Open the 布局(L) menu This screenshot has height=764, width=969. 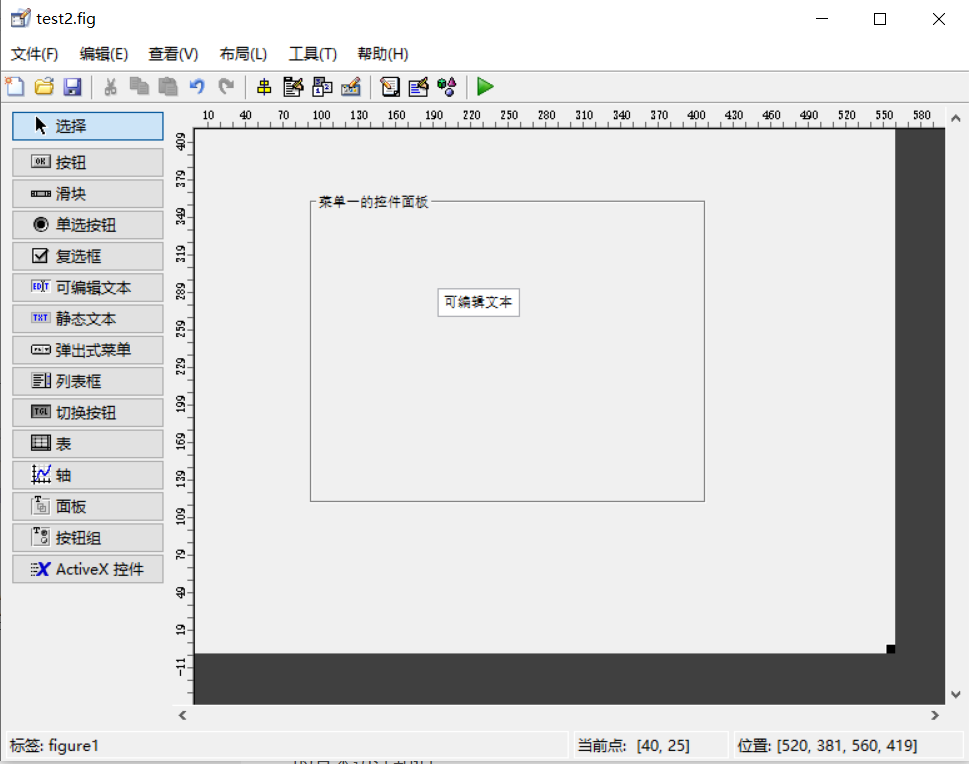coord(242,53)
